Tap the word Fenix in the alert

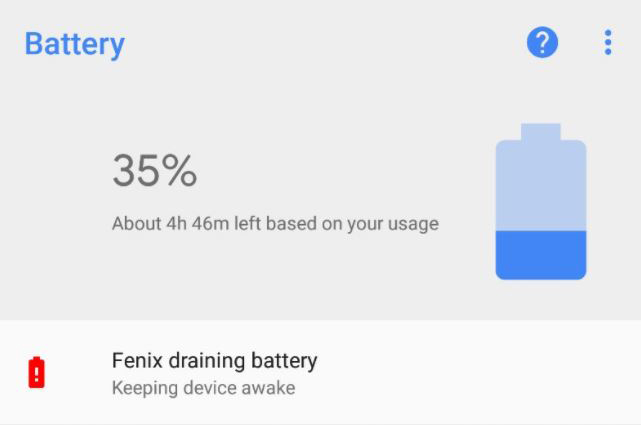click(x=136, y=361)
